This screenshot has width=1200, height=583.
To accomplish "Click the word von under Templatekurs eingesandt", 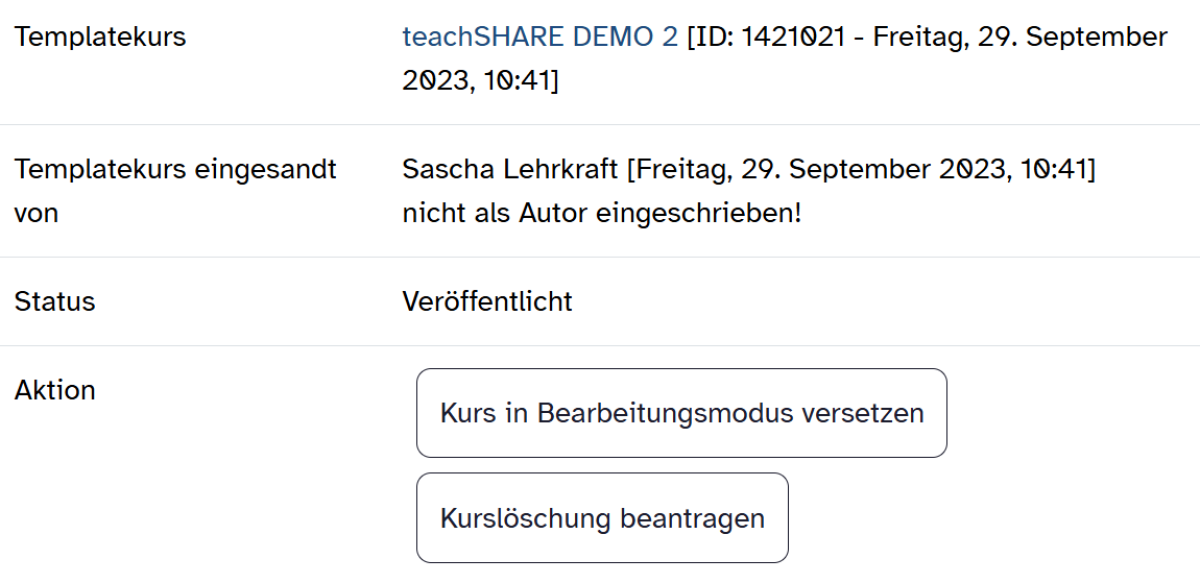I will point(36,214).
